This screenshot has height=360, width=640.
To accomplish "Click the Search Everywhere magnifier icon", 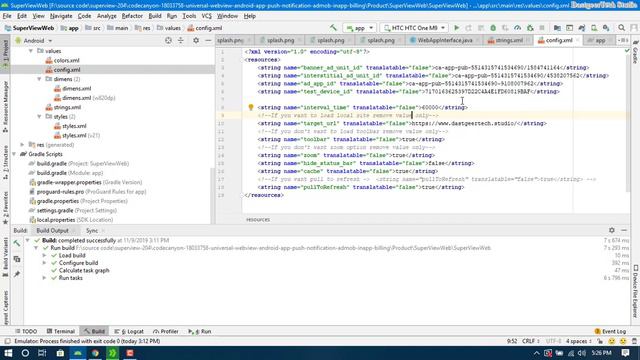I will 621,28.
